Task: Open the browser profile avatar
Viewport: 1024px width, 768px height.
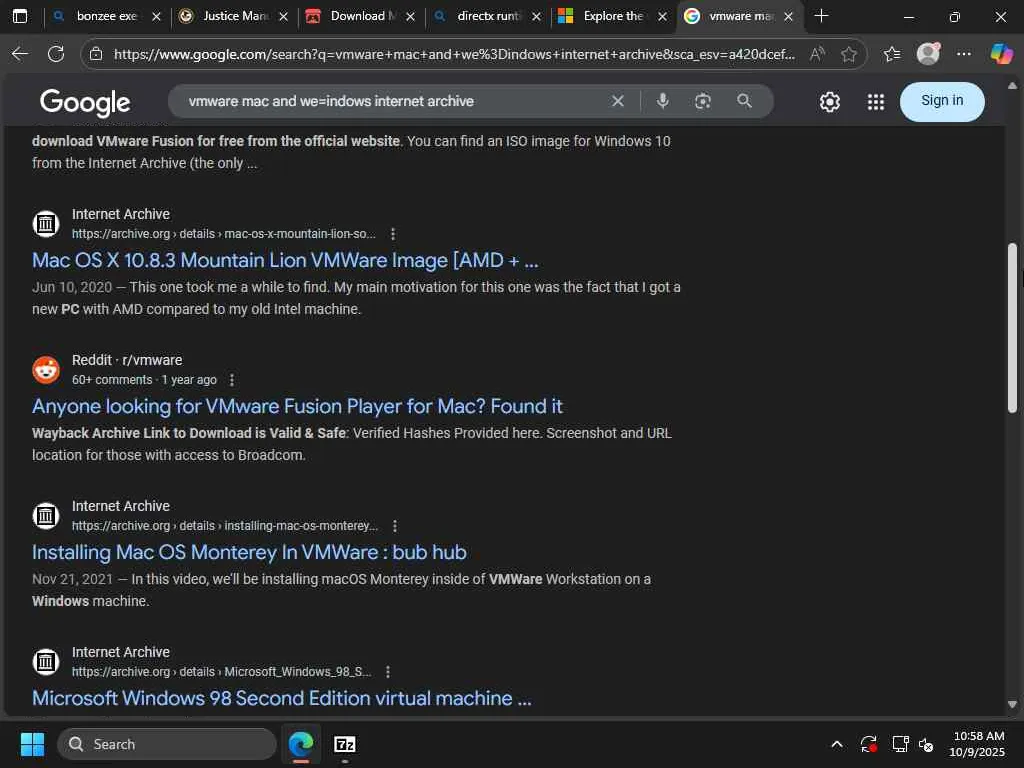Action: pos(928,54)
